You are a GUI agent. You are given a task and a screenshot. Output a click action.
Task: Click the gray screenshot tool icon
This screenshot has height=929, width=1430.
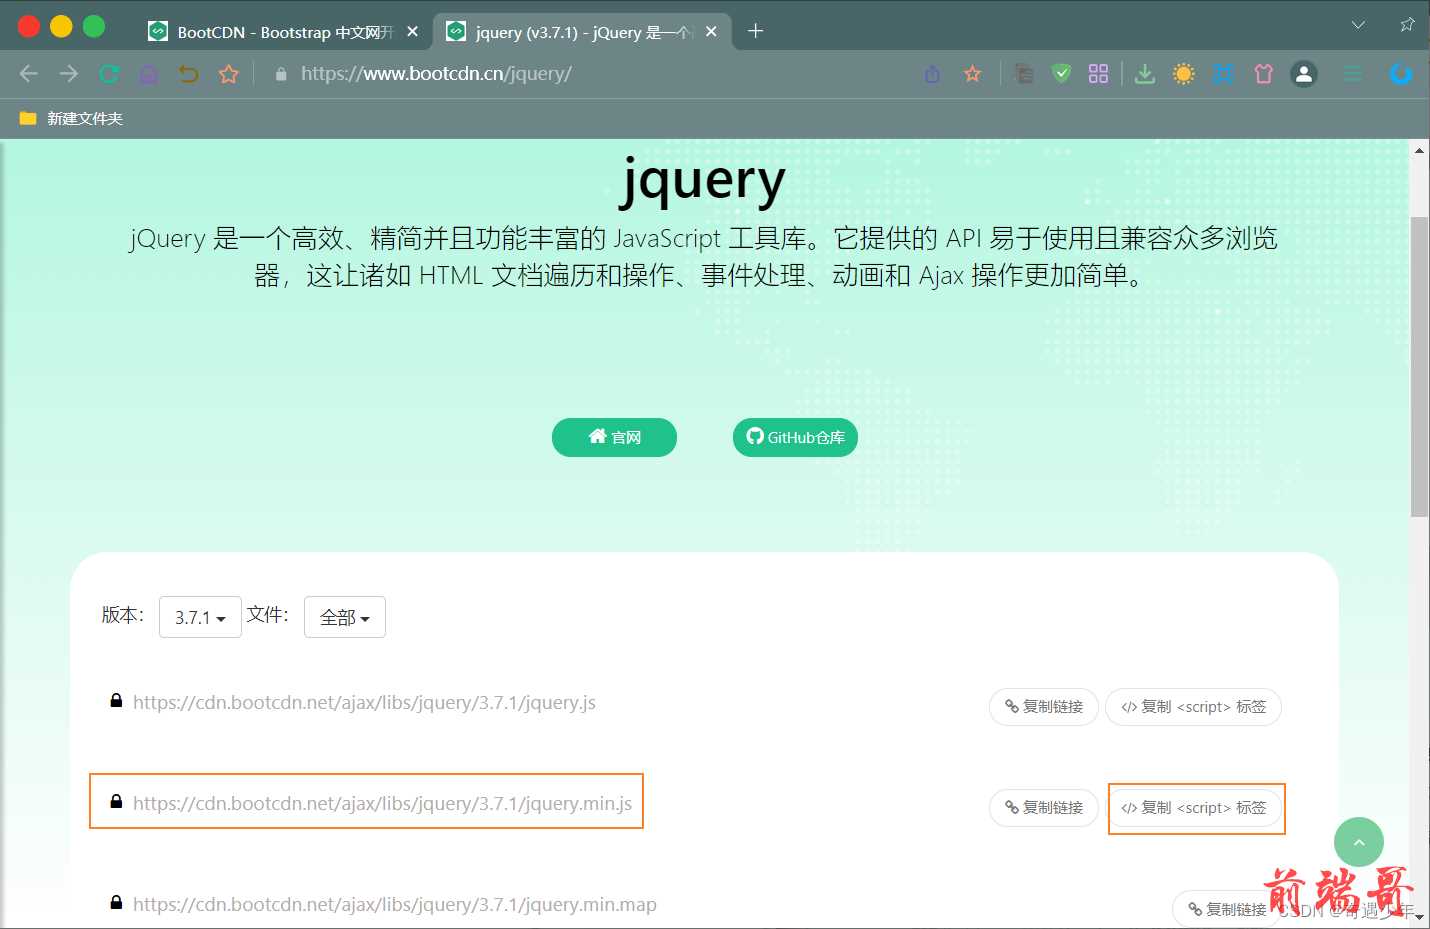[x=1023, y=73]
